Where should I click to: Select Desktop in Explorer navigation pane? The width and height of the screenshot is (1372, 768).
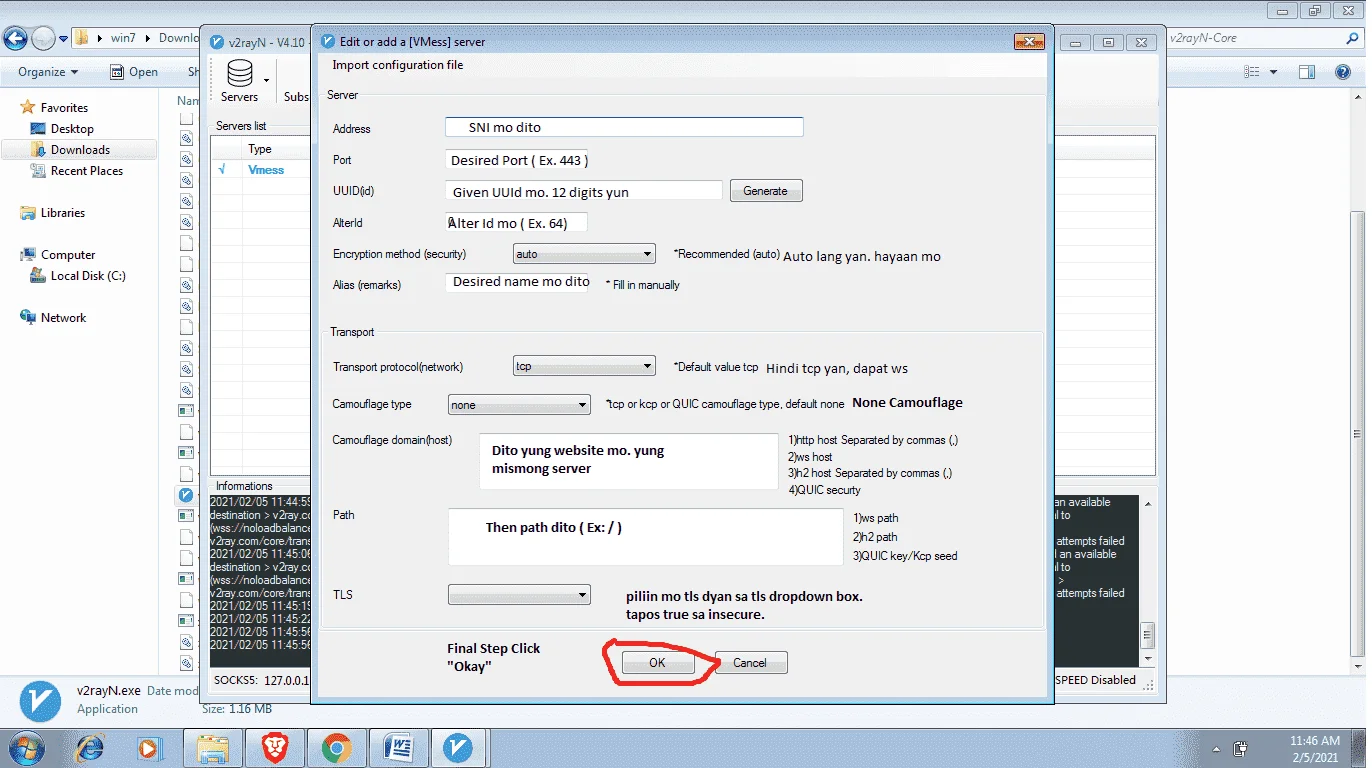[72, 129]
